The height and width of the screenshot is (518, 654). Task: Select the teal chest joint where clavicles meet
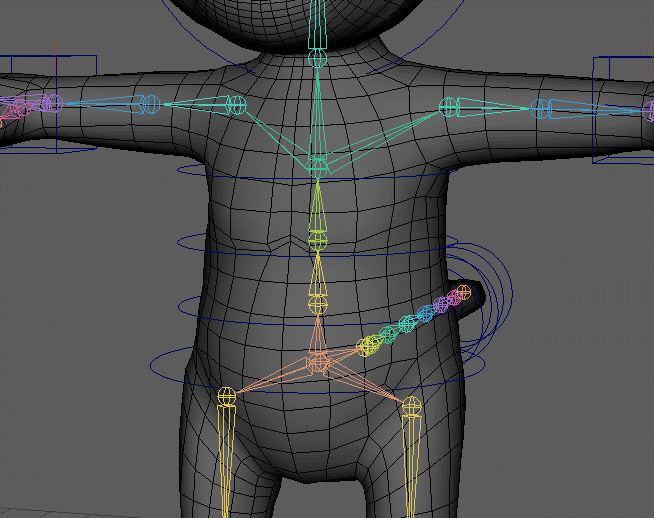click(x=318, y=167)
